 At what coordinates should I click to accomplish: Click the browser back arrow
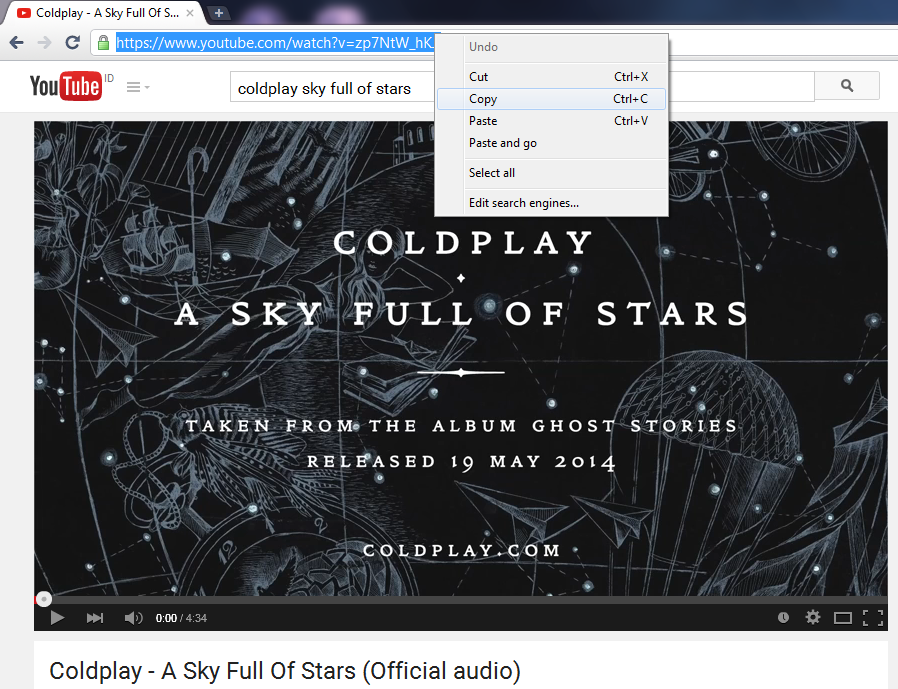(x=17, y=42)
